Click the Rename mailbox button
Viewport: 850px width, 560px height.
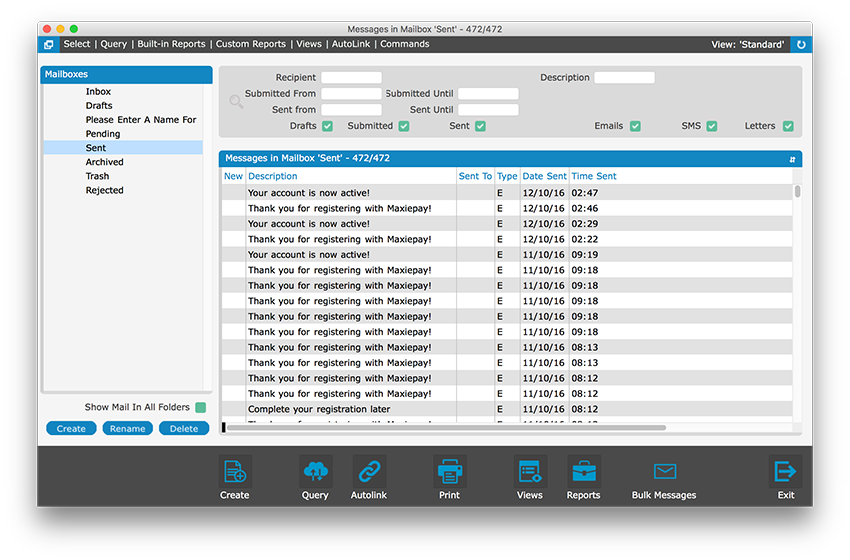[x=127, y=428]
